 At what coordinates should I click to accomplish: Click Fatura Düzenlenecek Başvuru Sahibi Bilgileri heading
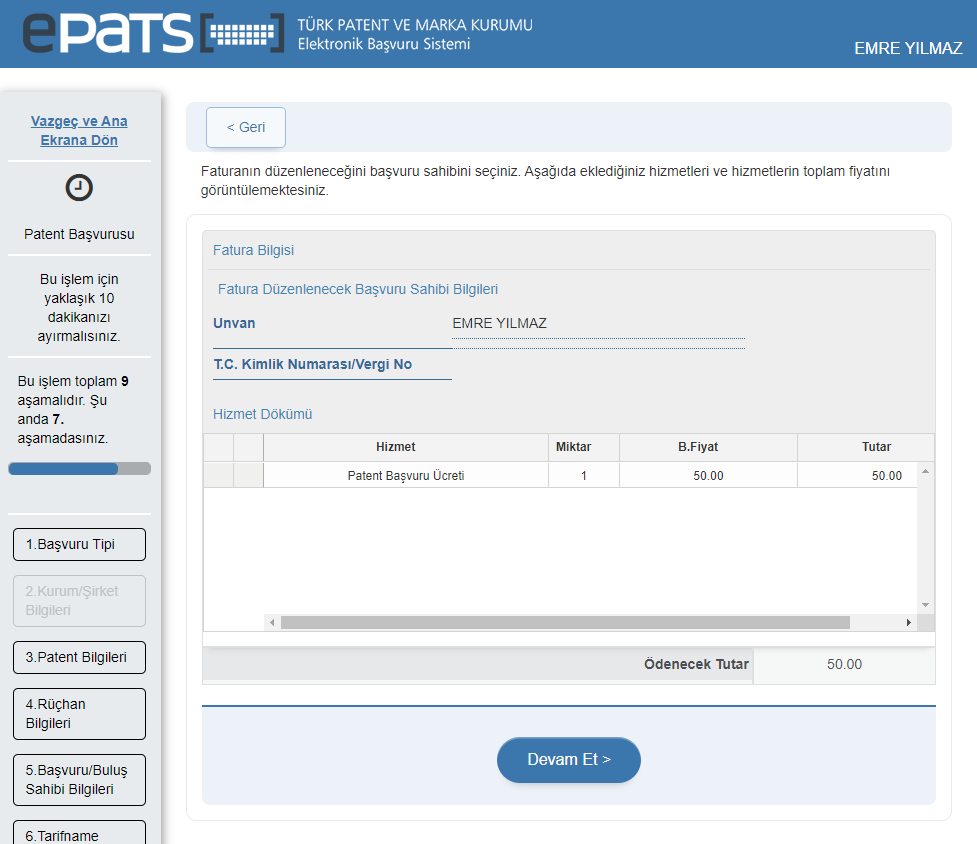click(x=358, y=290)
